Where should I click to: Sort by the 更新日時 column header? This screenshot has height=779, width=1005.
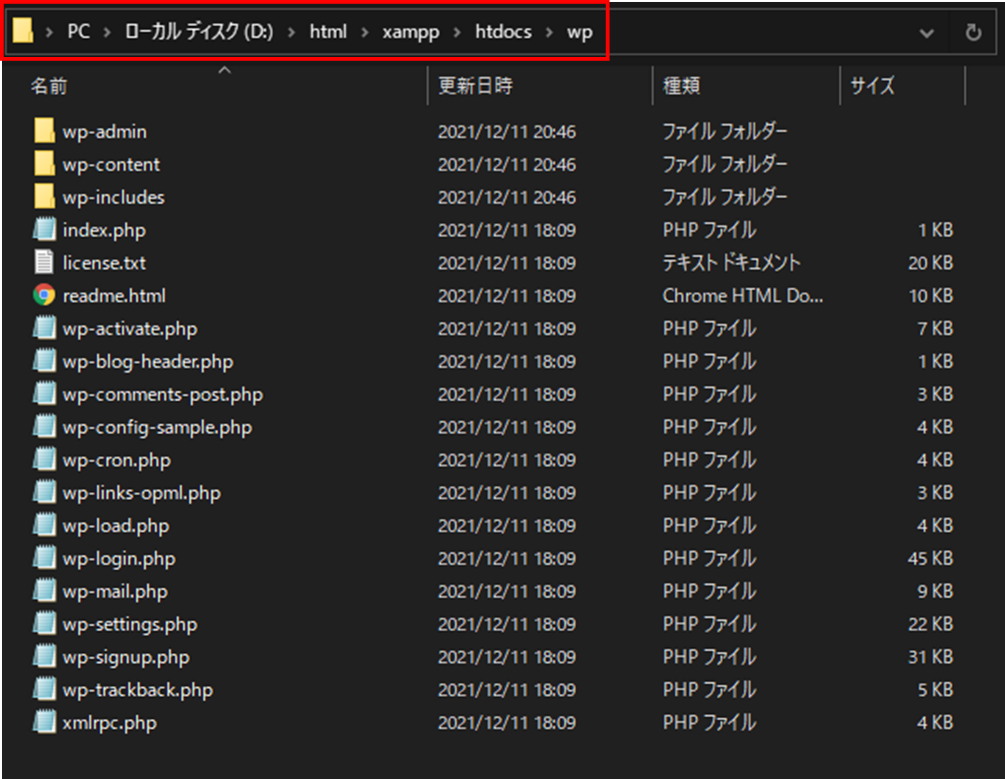(475, 87)
